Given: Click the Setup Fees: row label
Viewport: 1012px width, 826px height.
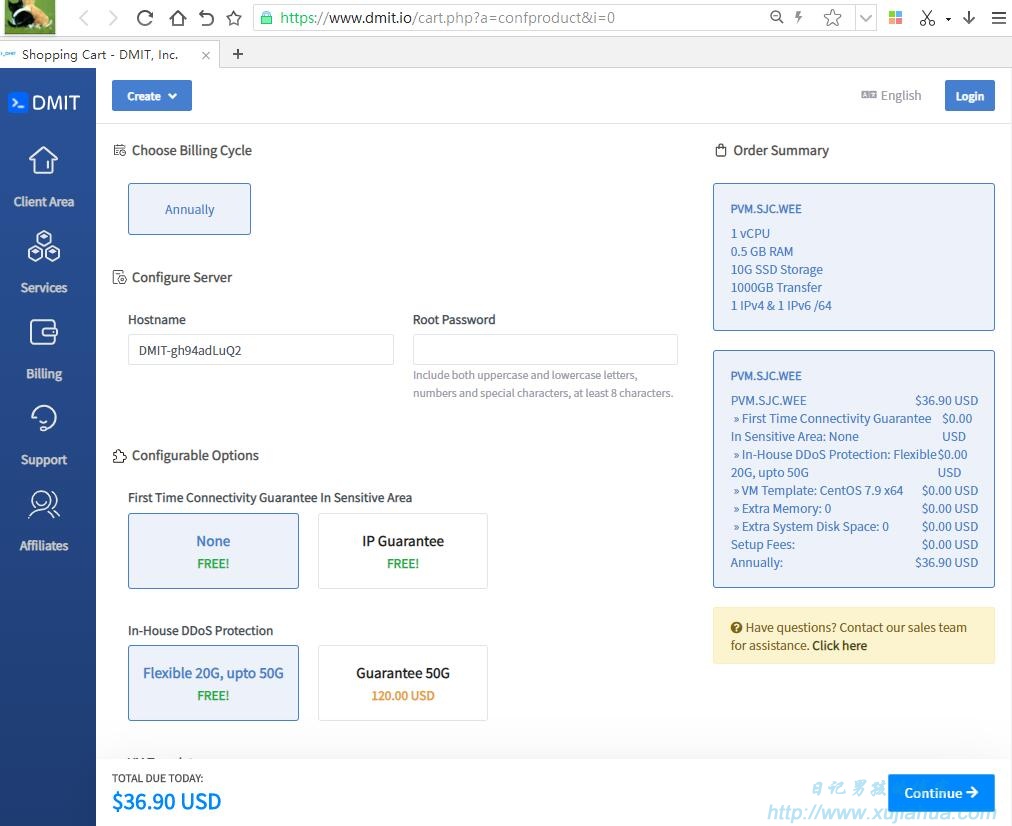Looking at the screenshot, I should pos(763,545).
